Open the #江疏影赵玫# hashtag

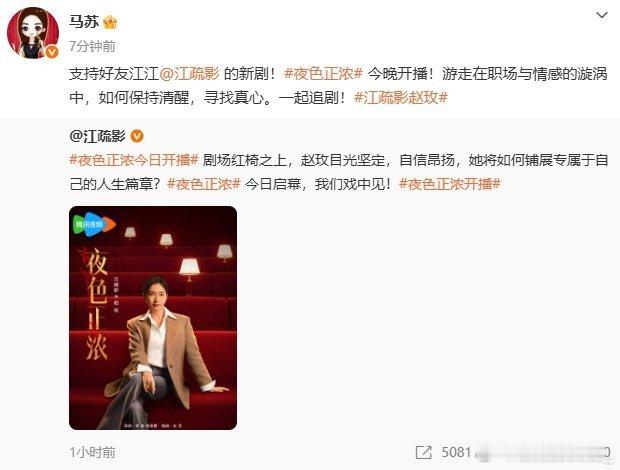pos(401,98)
